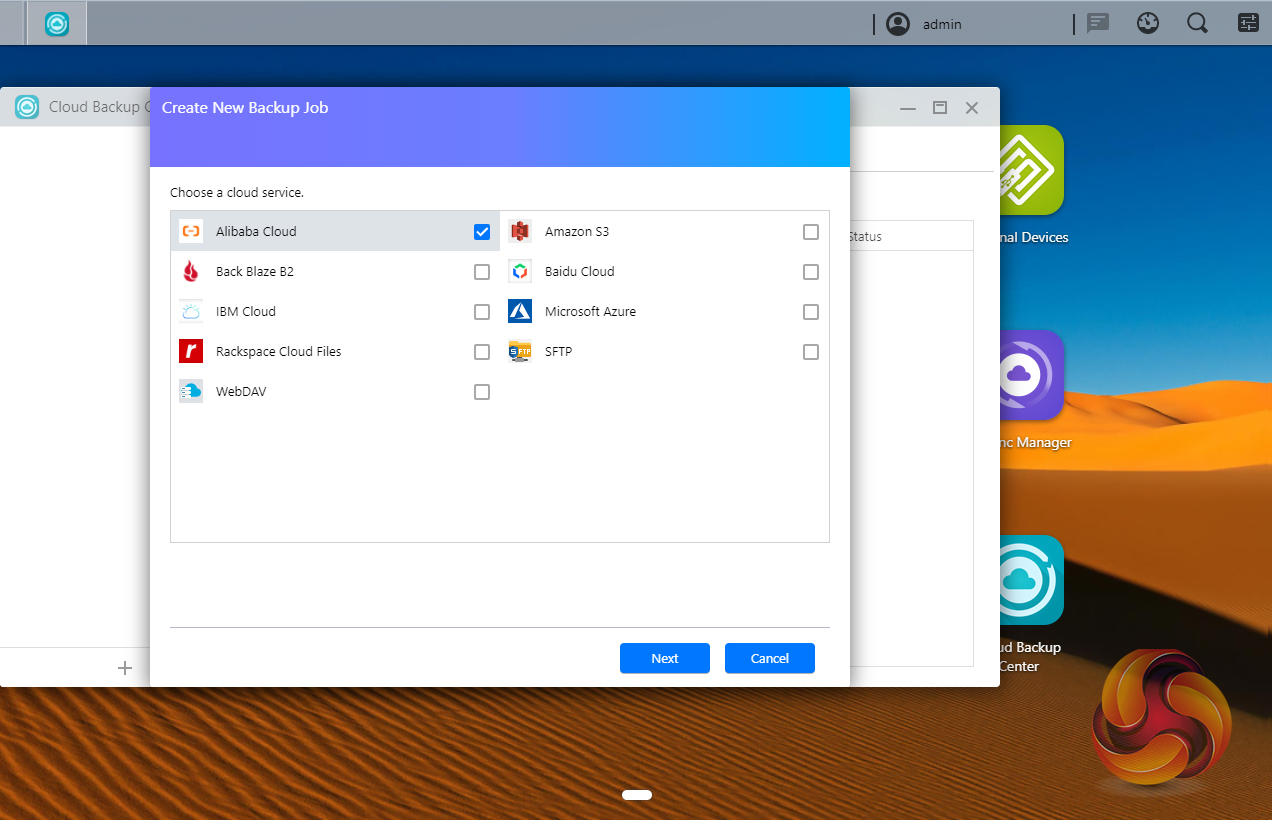Click the admin username text
This screenshot has width=1272, height=820.
[x=942, y=24]
